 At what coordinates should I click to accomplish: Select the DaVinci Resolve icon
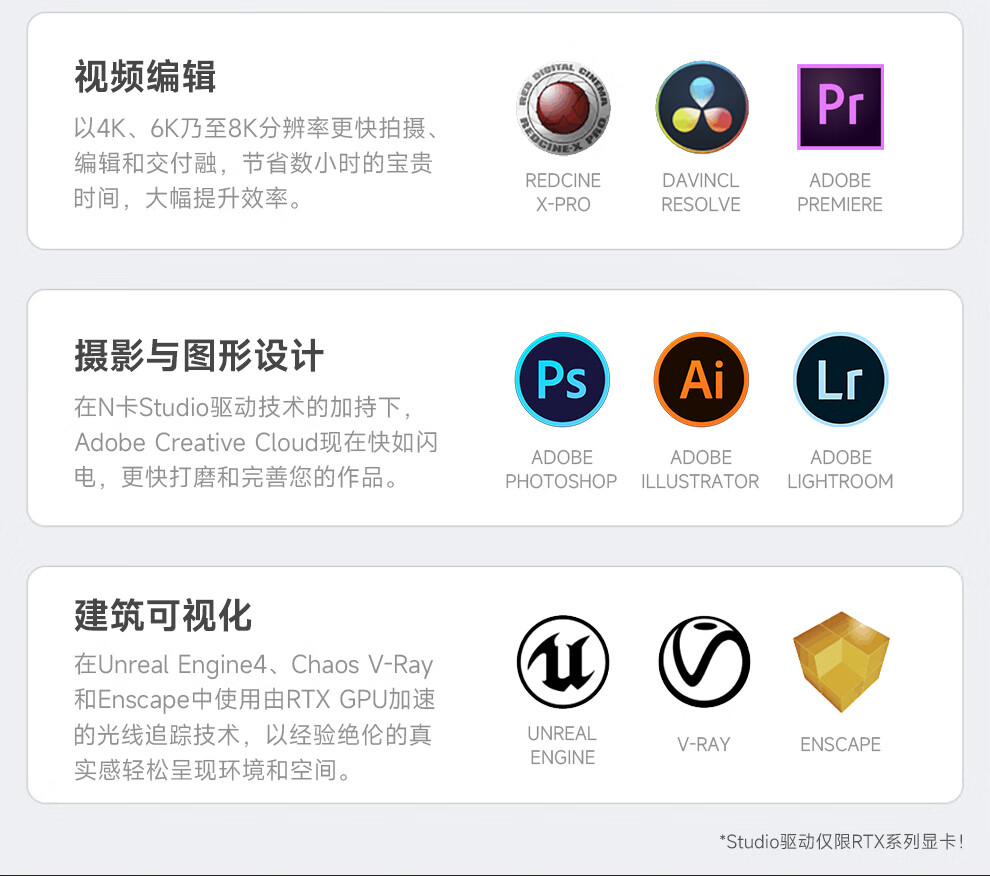pyautogui.click(x=701, y=107)
